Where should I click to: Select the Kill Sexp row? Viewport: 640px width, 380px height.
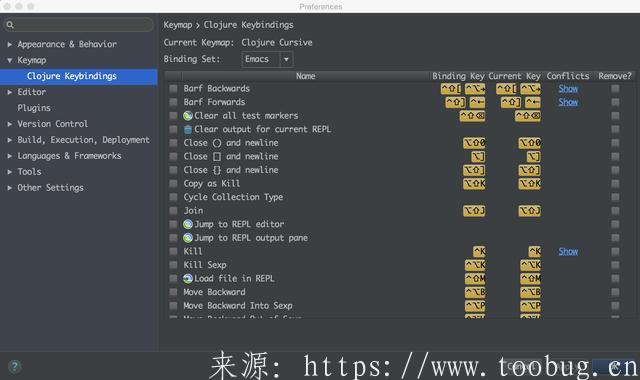coord(400,265)
